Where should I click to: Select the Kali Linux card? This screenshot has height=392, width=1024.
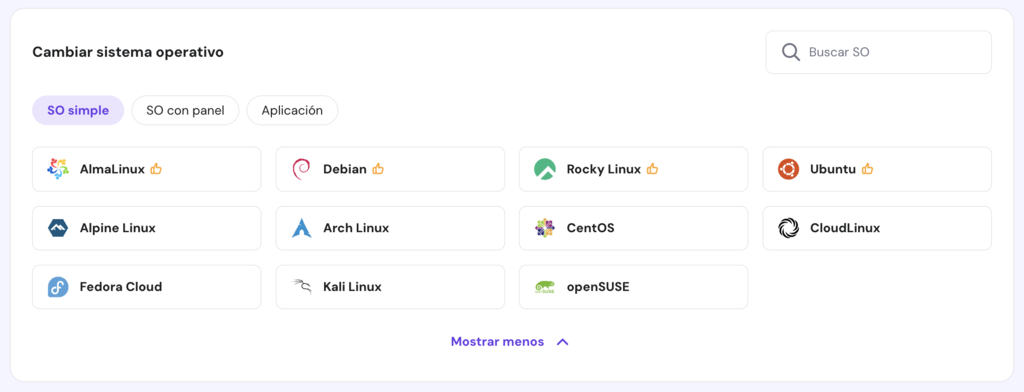coord(391,287)
